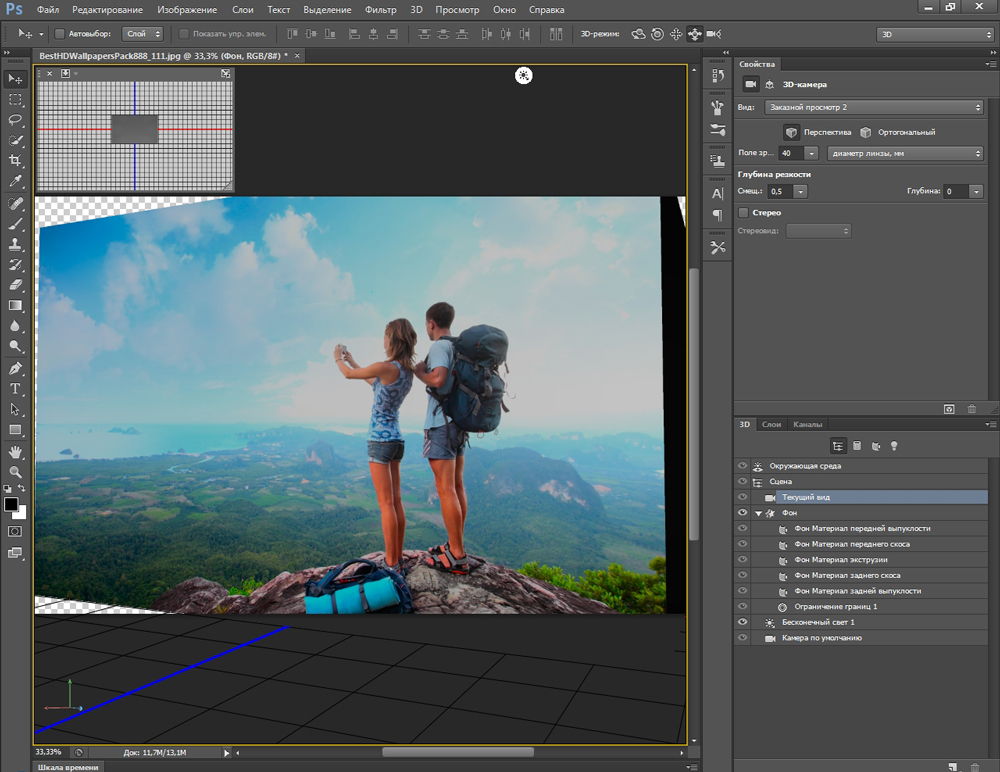Screen dimensions: 1000x772
Task: Open the Вид dropdown Заказной просмотр 2
Action: click(873, 107)
